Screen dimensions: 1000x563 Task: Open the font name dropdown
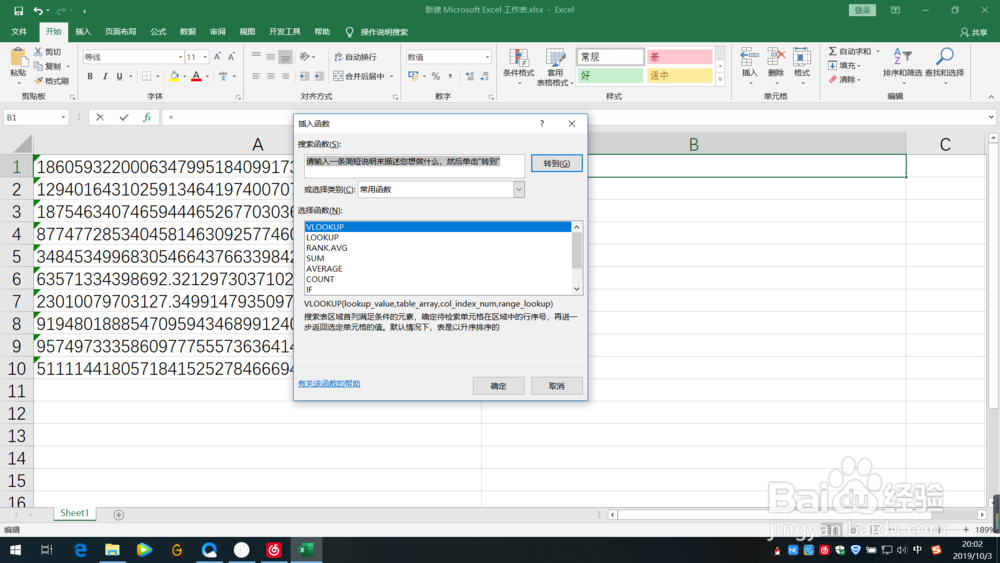pyautogui.click(x=180, y=57)
